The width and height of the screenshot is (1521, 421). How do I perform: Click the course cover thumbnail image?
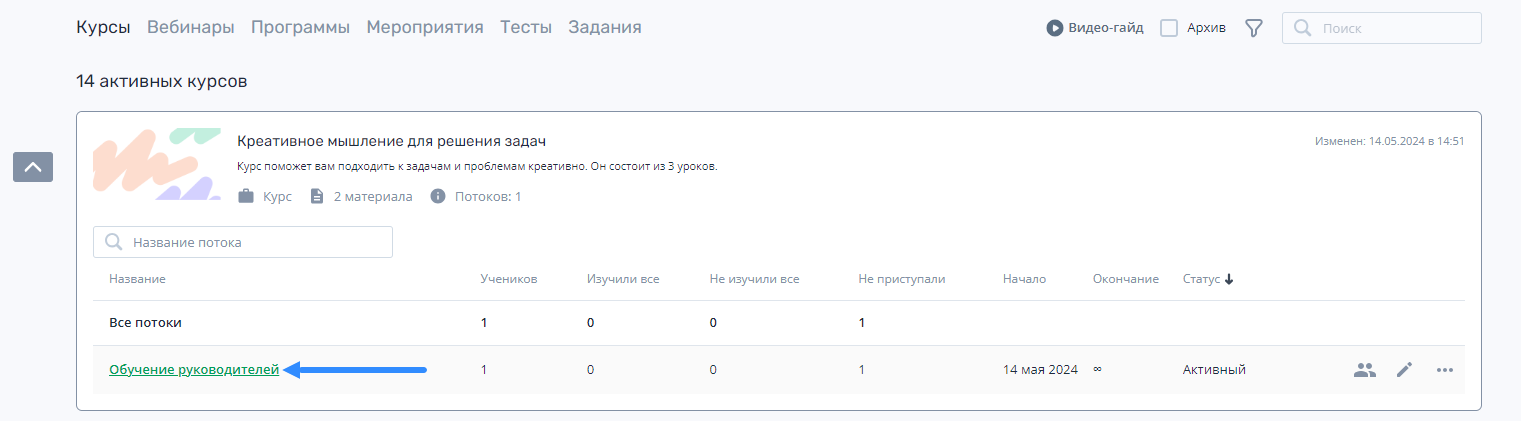(157, 166)
